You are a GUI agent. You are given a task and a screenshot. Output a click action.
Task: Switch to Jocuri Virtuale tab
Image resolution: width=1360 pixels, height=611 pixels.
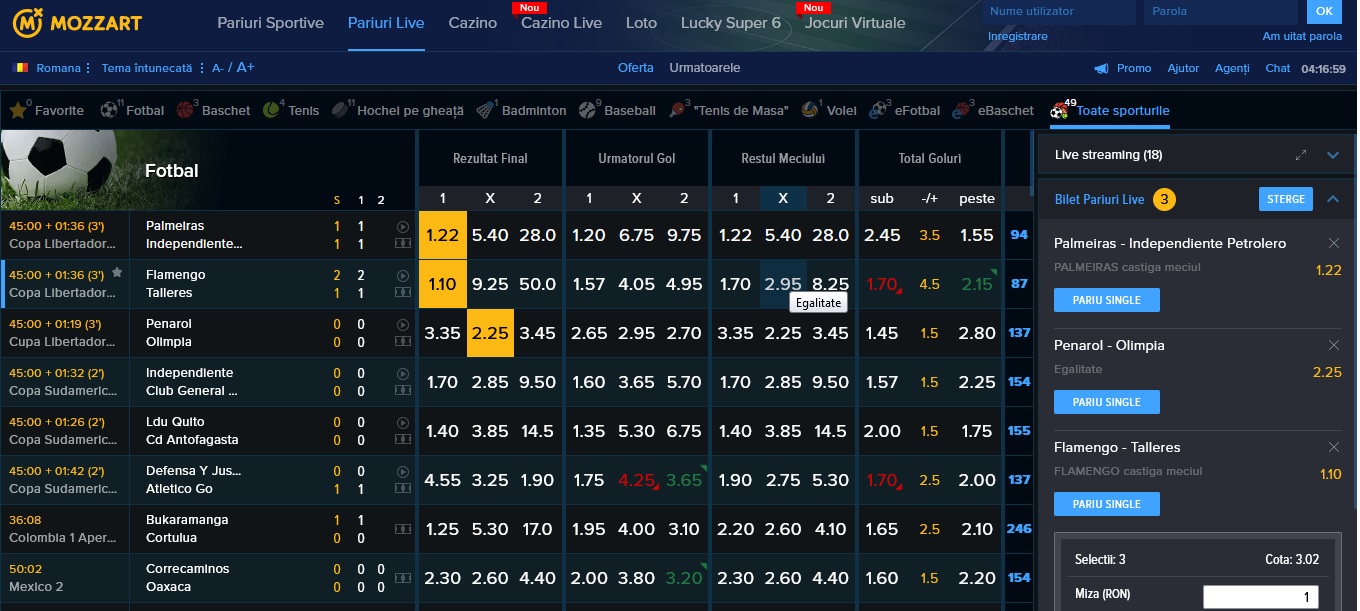point(855,23)
